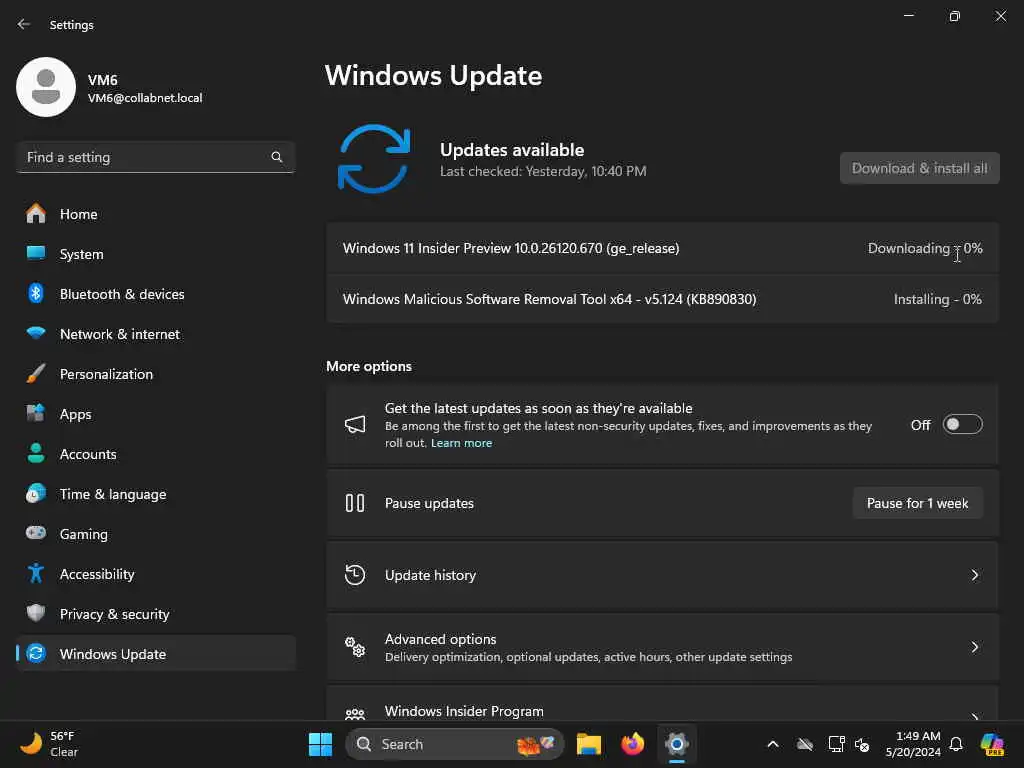
Task: Open the notification bell in system tray
Action: pos(956,744)
